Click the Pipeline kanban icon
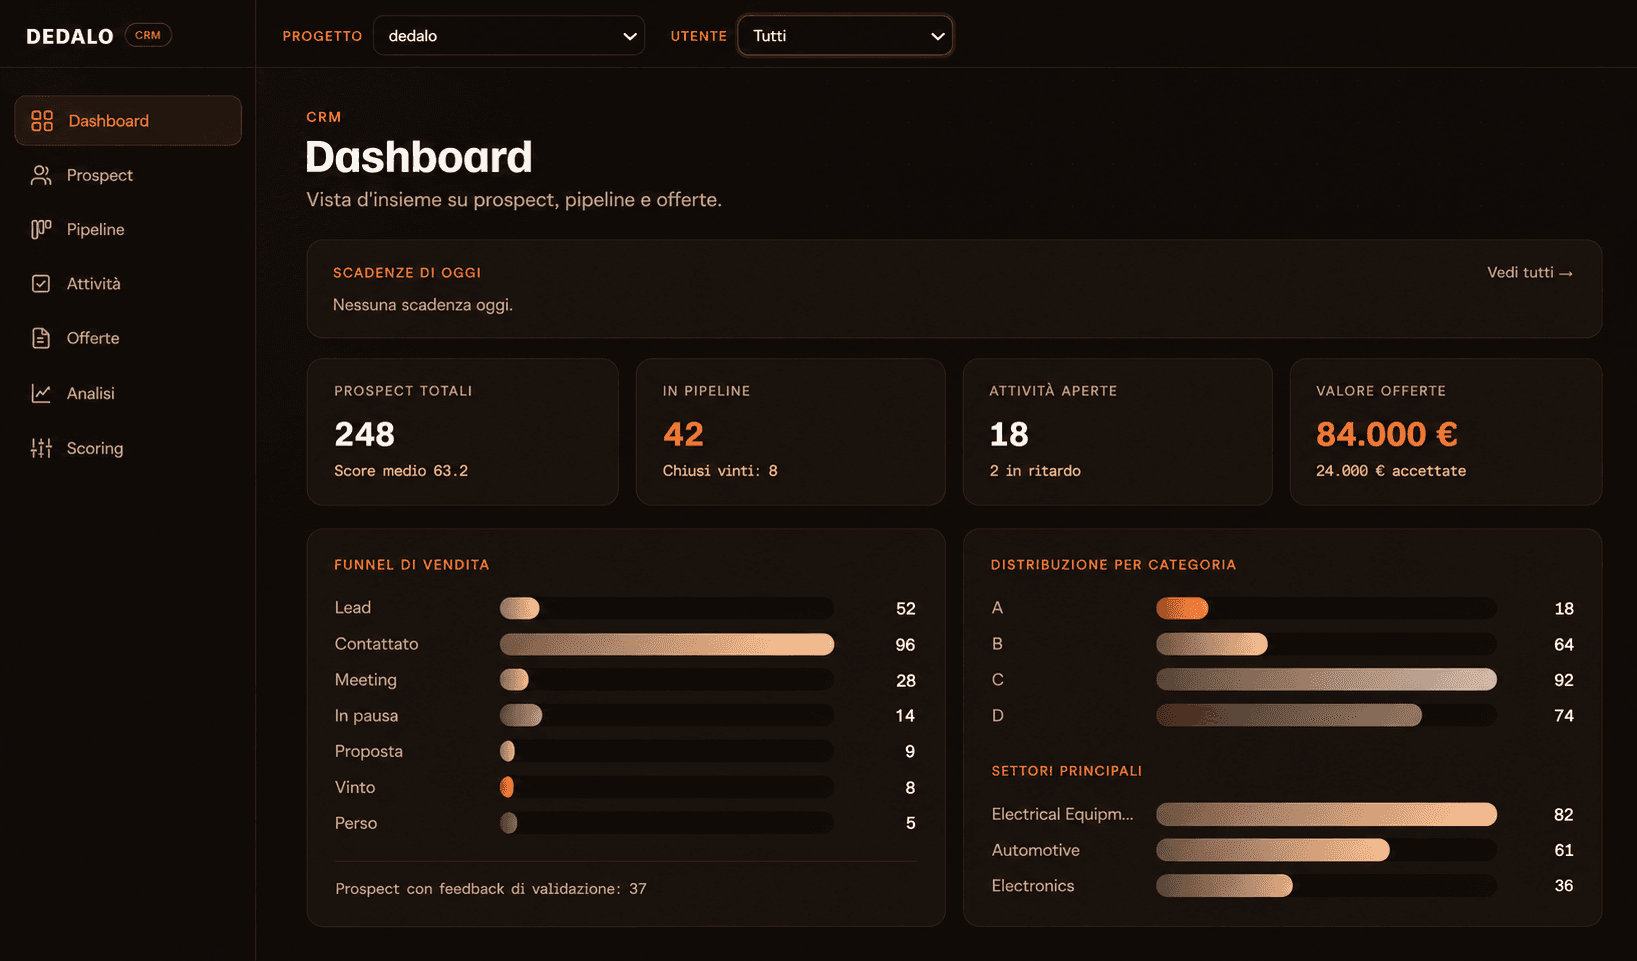Viewport: 1637px width, 961px height. [41, 229]
